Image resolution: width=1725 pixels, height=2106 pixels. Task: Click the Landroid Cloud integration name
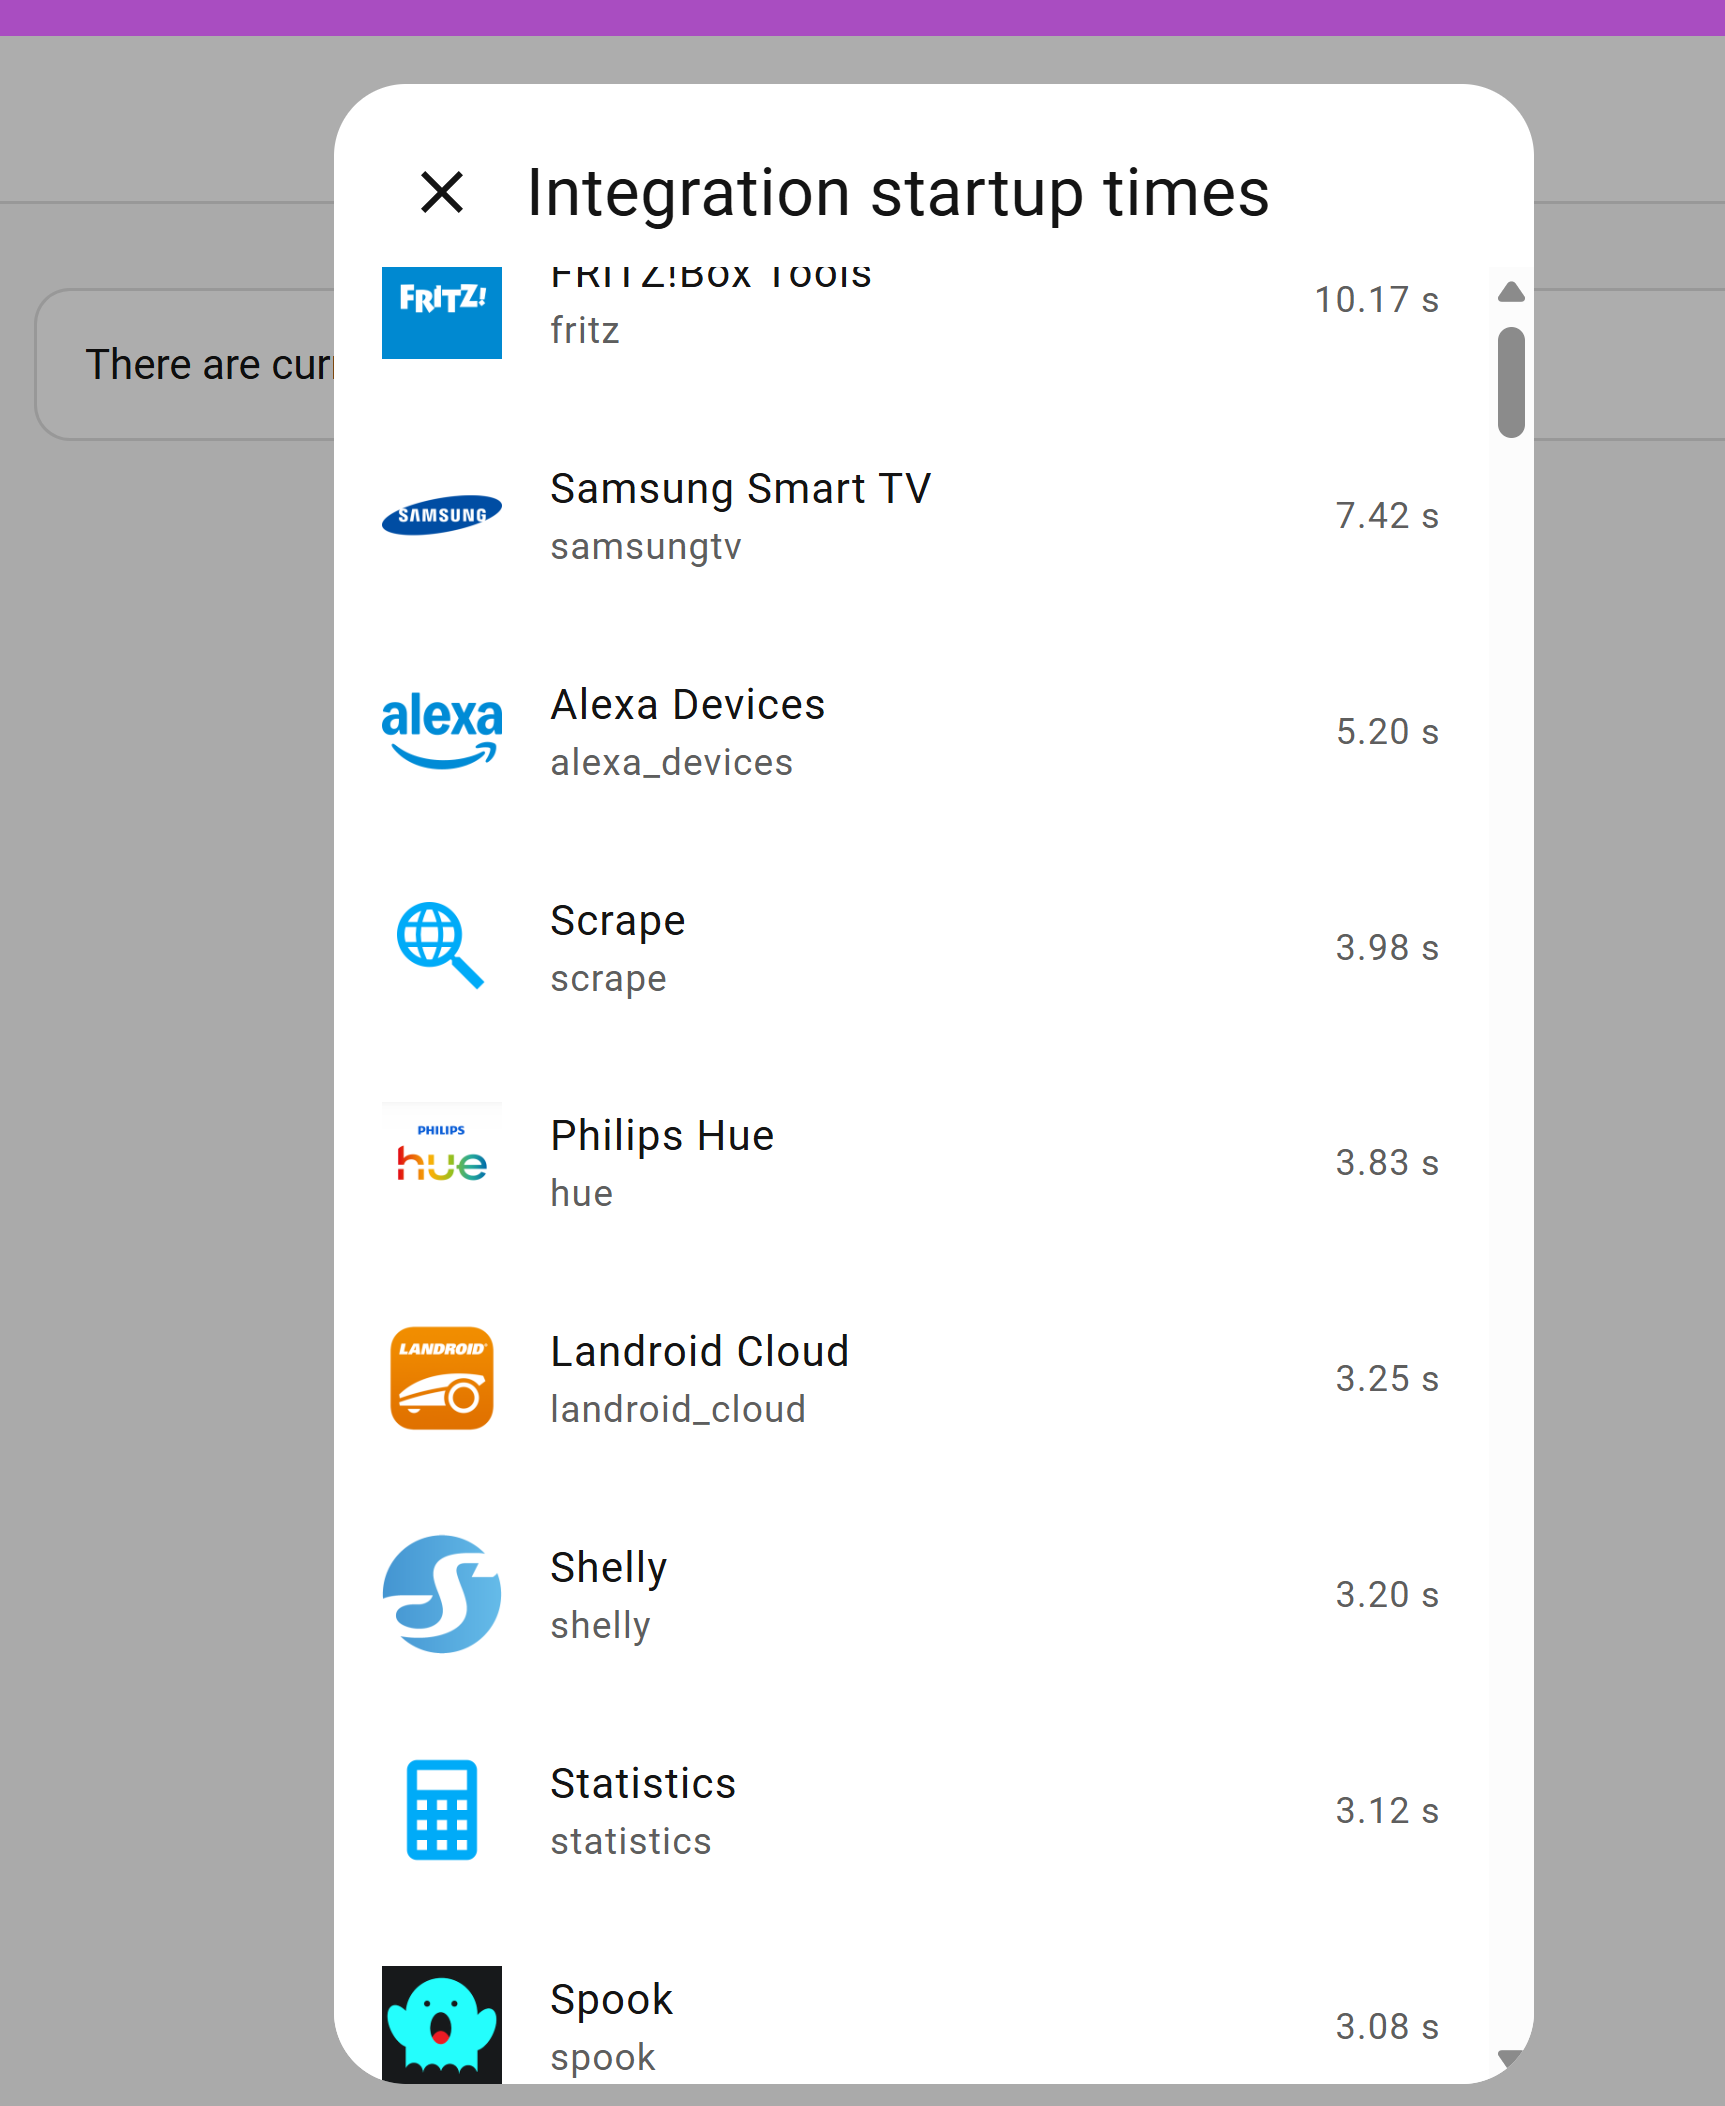tap(700, 1352)
